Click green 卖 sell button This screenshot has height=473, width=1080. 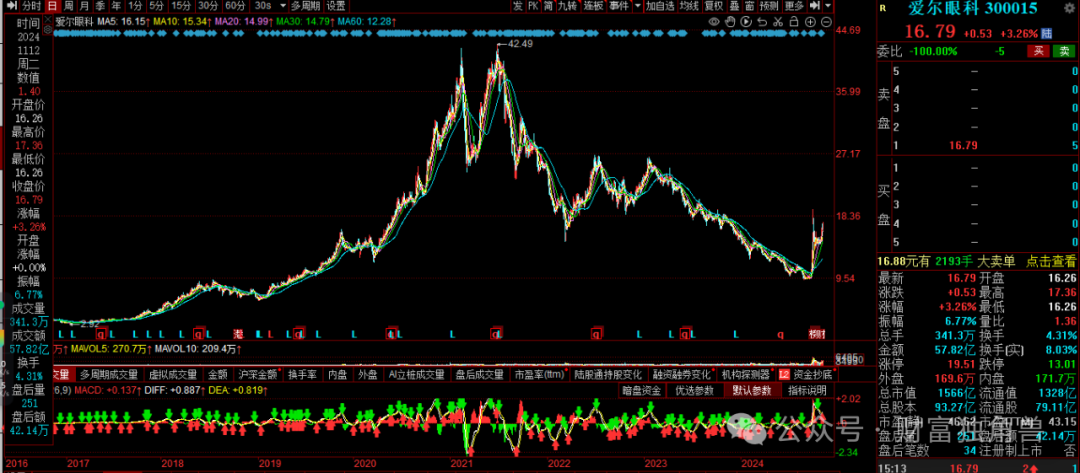click(x=1064, y=51)
